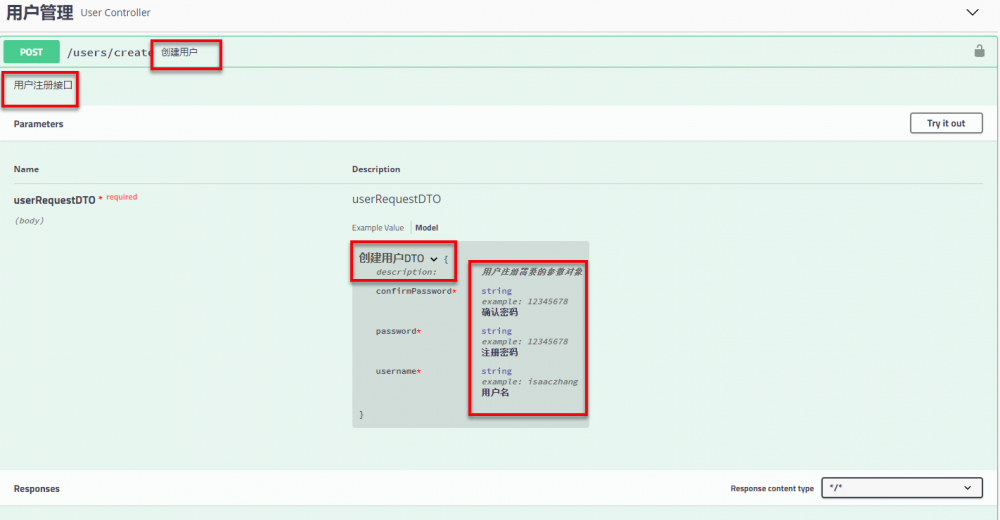
Task: Click the Responses section heading
Action: click(x=36, y=489)
